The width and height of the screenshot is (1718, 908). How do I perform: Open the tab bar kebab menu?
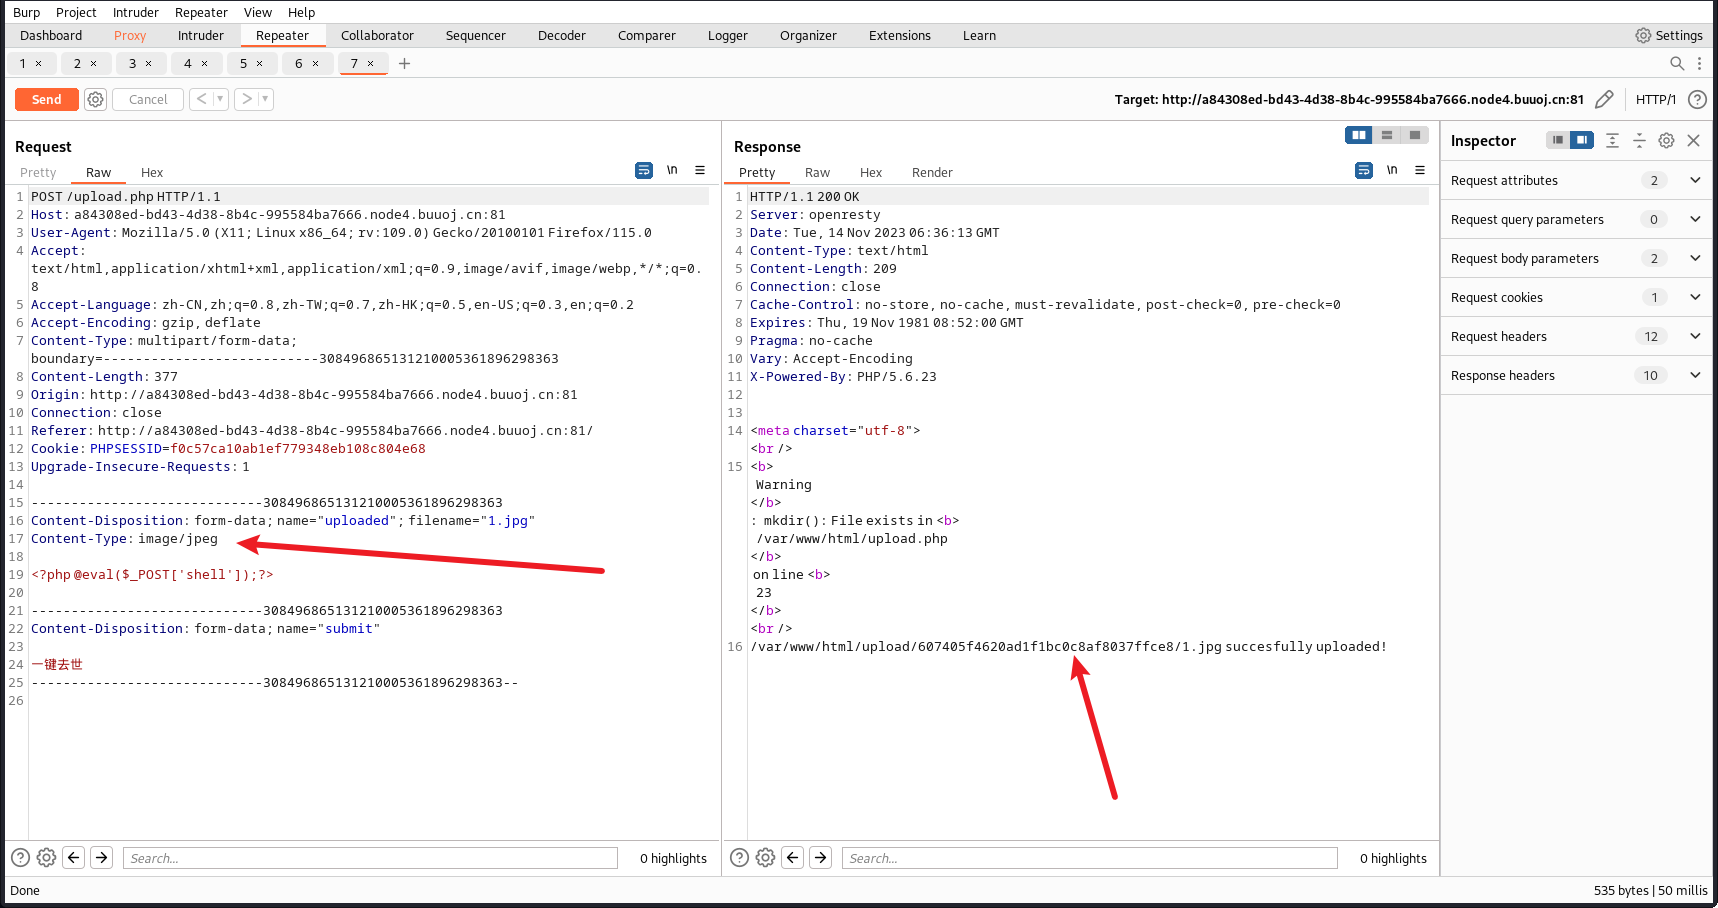(x=1699, y=63)
